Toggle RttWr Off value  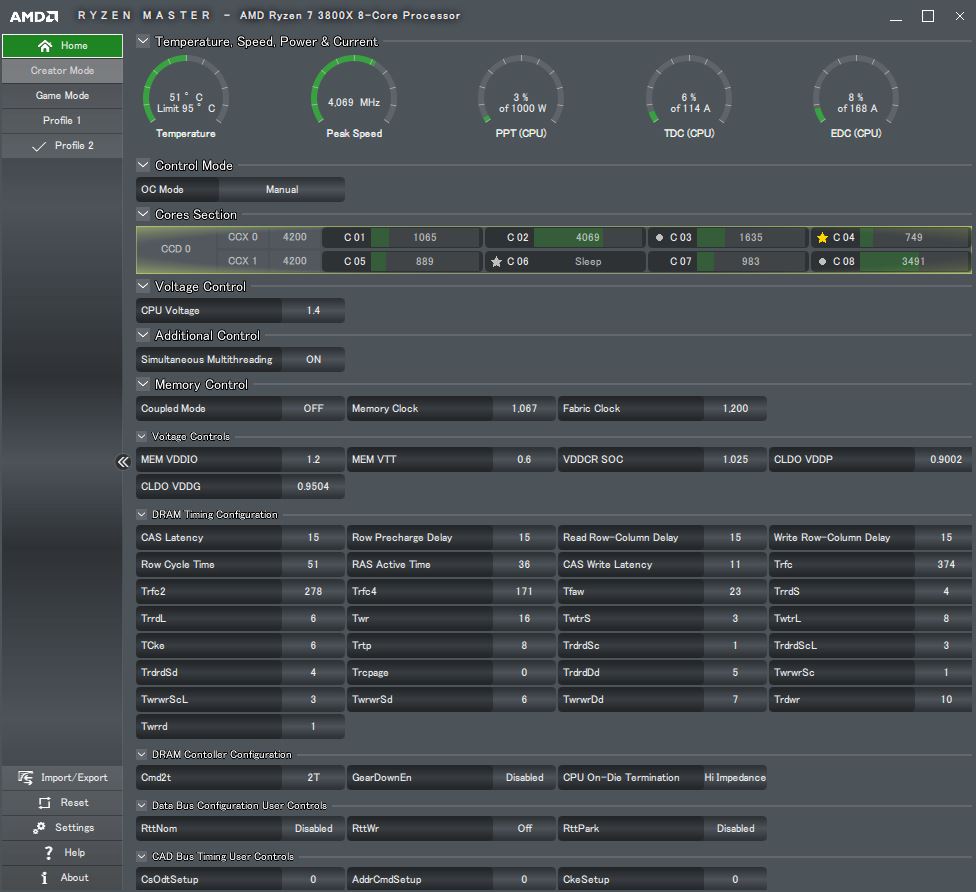click(524, 829)
